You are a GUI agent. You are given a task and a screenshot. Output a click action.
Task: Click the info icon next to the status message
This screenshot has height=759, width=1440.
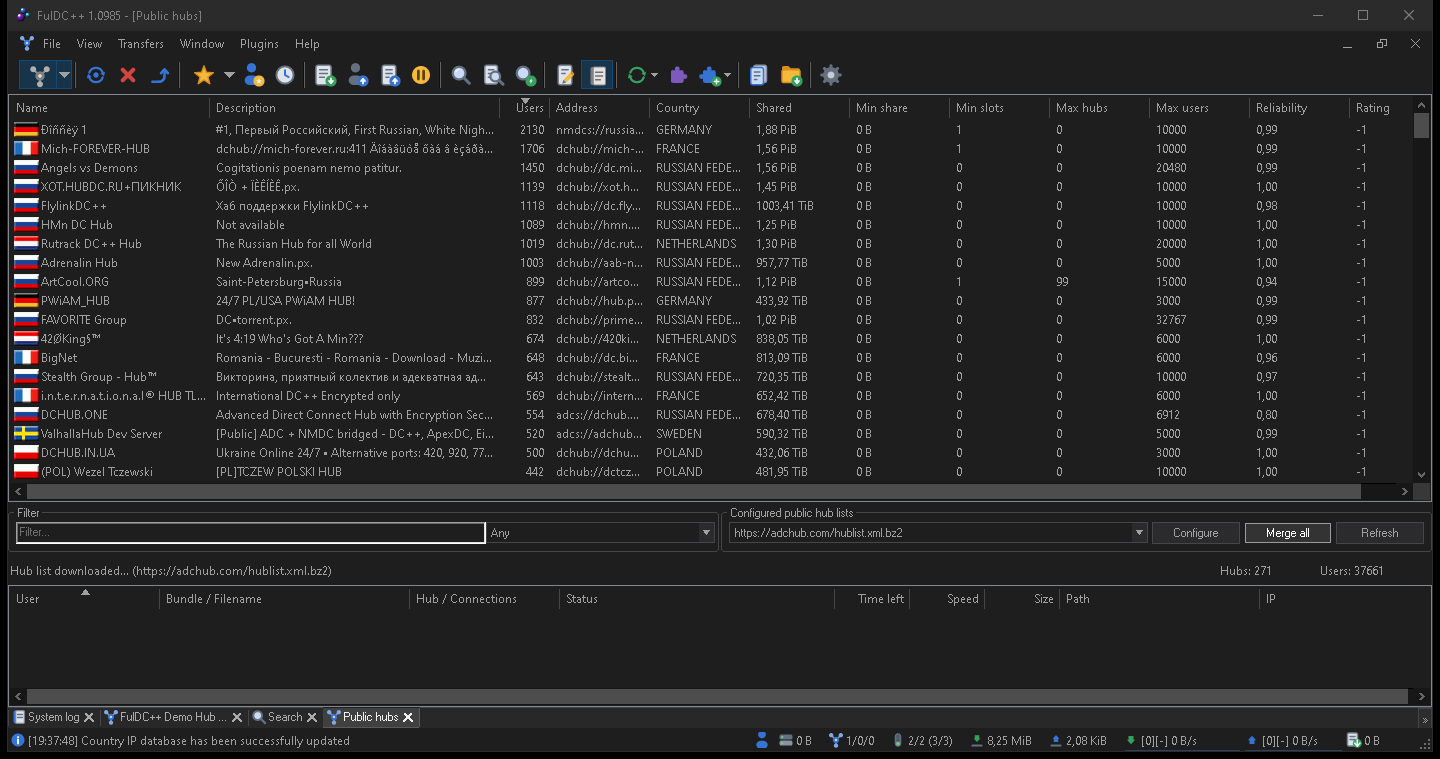pos(17,741)
